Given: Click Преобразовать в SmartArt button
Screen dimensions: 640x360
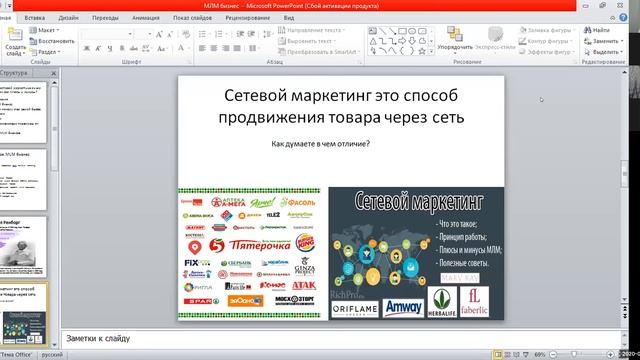Looking at the screenshot, I should pos(319,52).
